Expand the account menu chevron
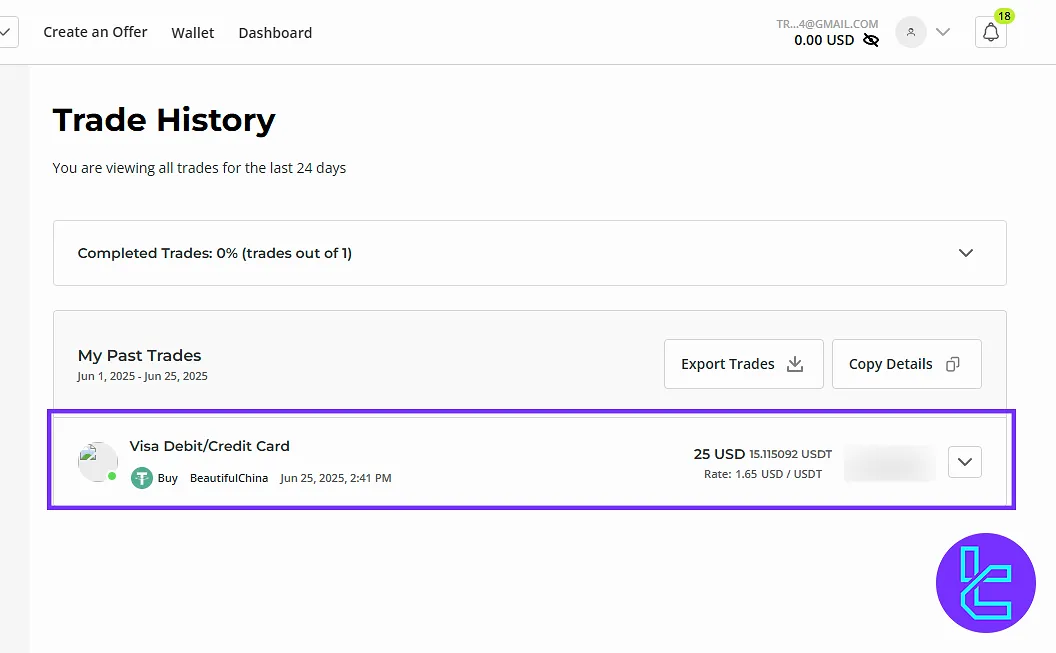 [943, 32]
